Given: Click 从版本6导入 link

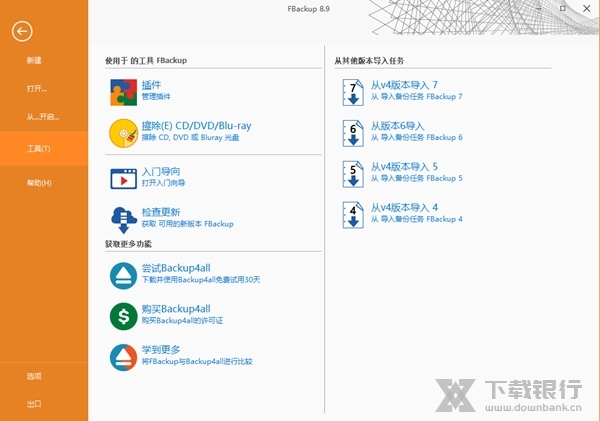Looking at the screenshot, I should [x=398, y=126].
